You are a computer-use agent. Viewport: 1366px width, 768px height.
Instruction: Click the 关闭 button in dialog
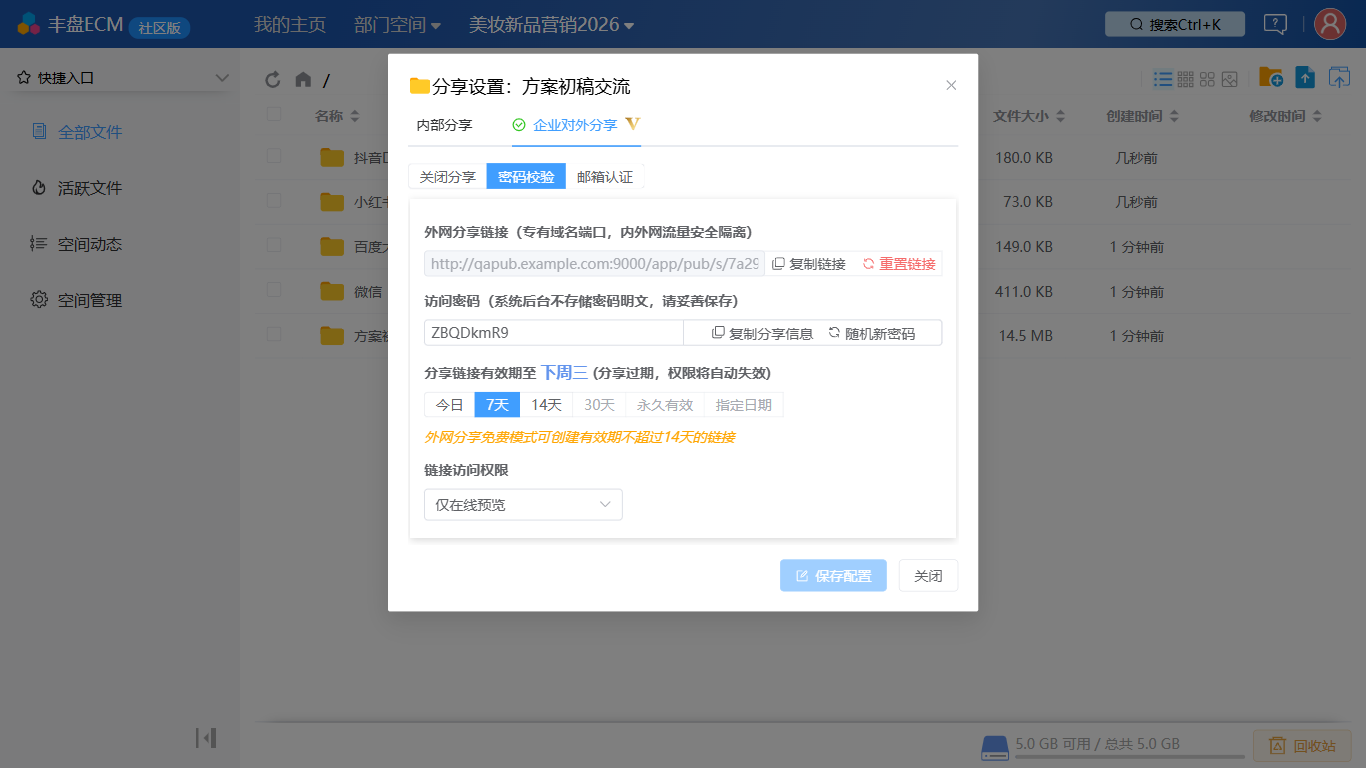click(928, 576)
